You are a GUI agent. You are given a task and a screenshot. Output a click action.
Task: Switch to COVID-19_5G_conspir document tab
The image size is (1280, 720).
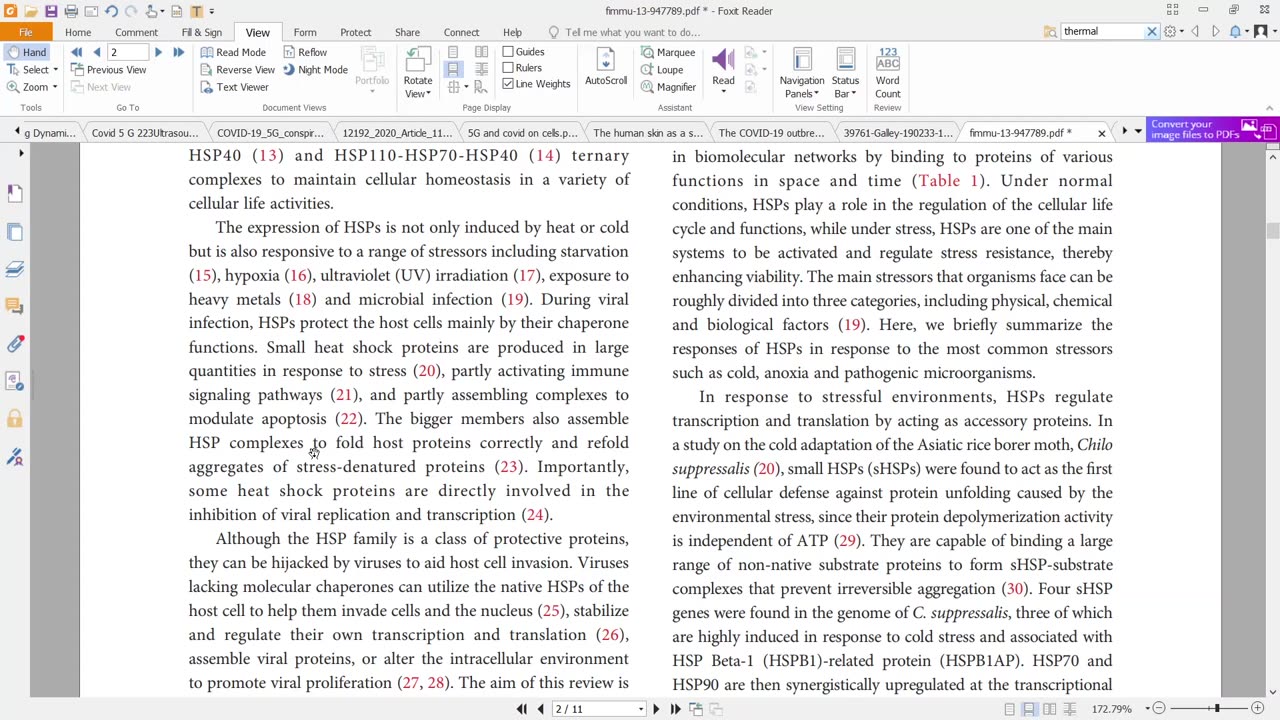(x=269, y=132)
